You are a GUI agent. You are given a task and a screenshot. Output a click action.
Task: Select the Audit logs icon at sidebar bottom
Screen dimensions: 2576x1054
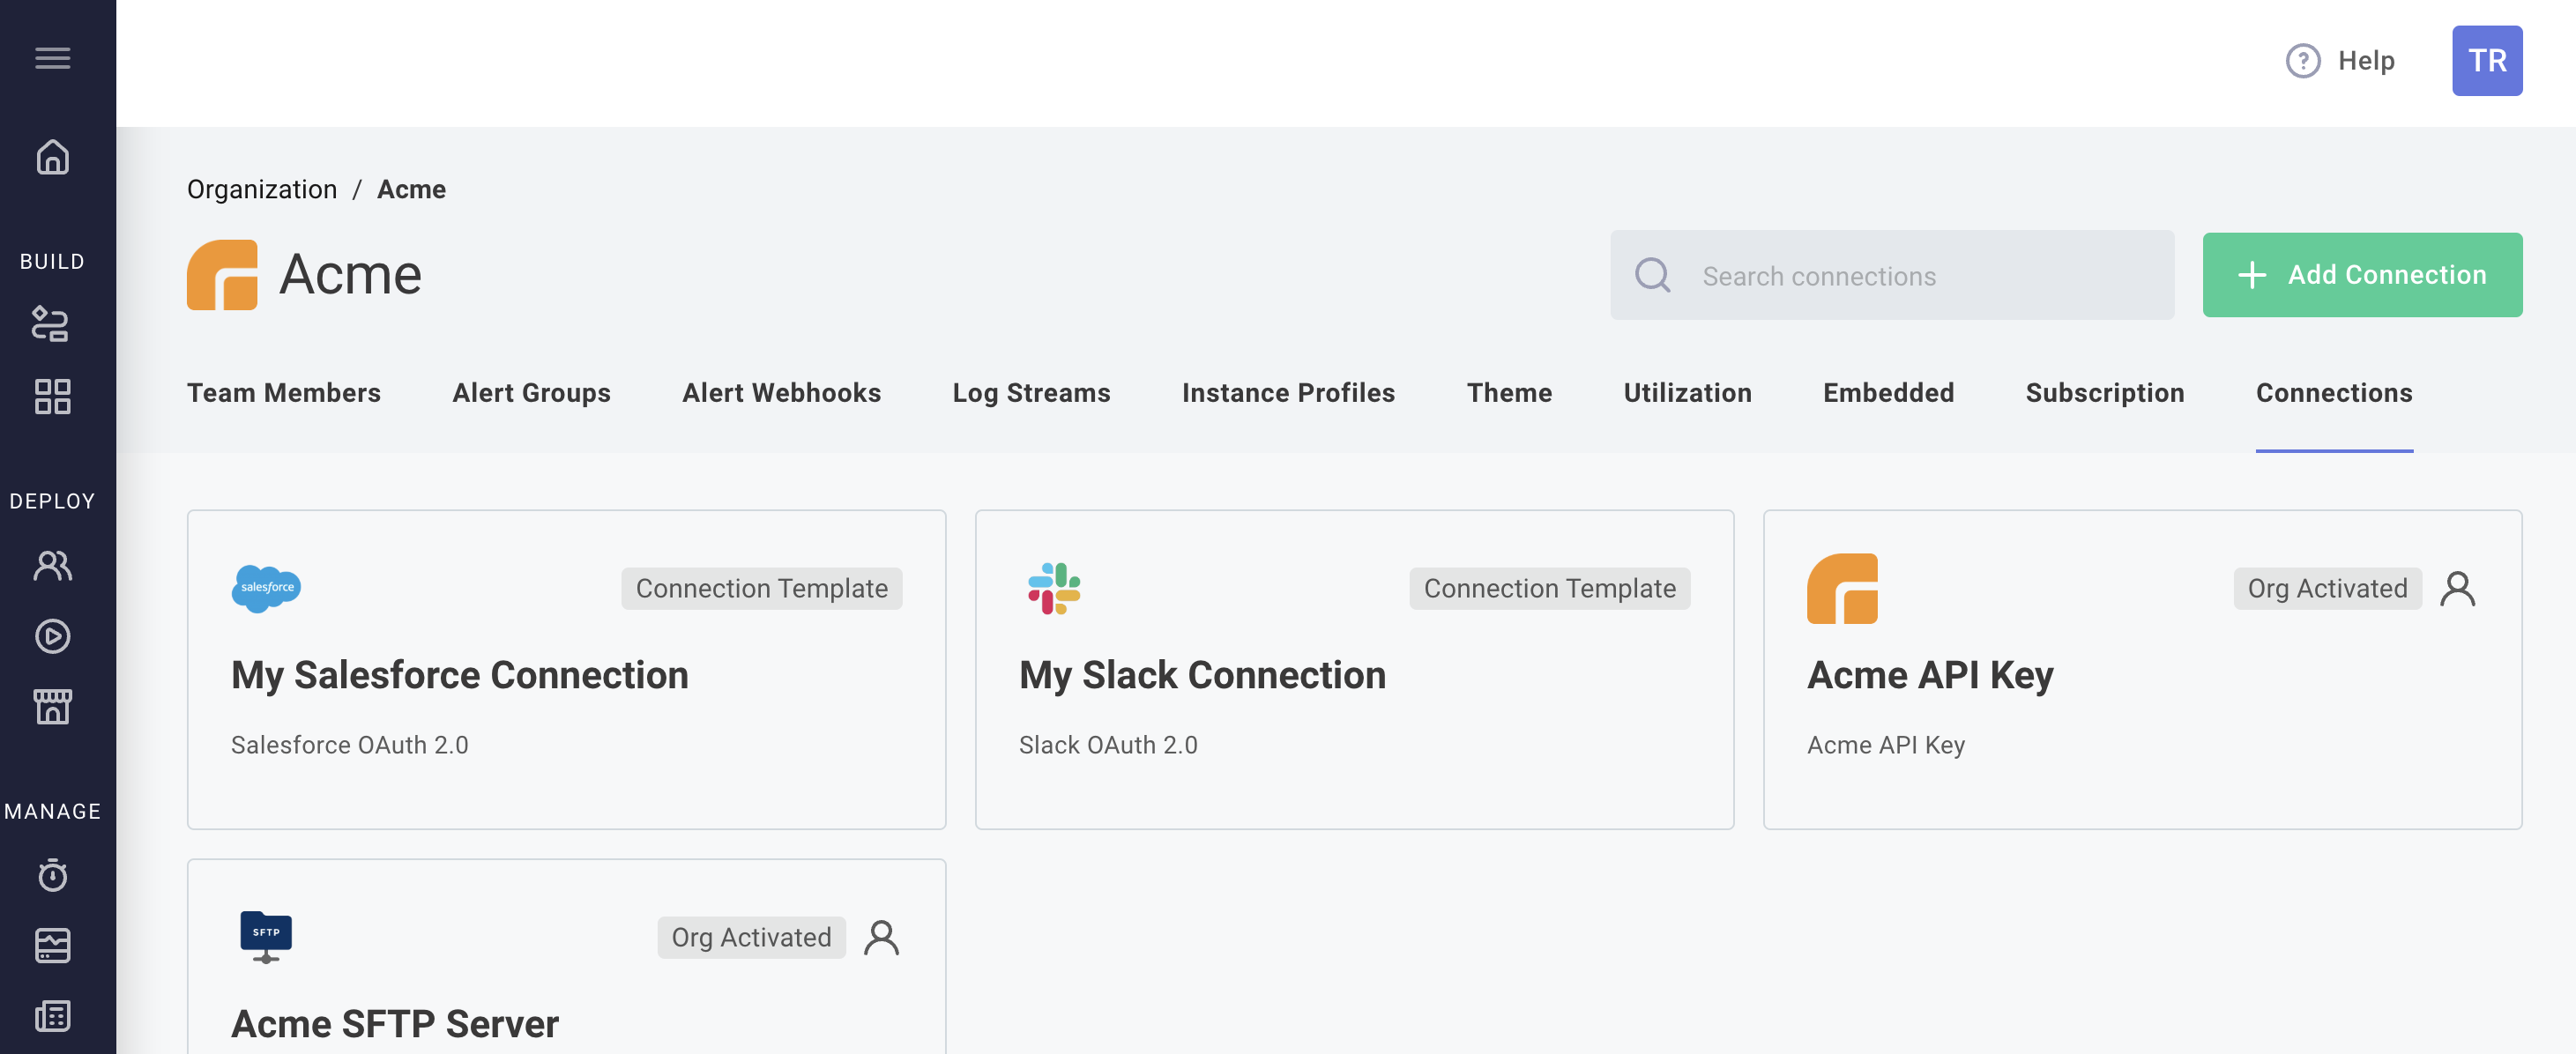(53, 1017)
